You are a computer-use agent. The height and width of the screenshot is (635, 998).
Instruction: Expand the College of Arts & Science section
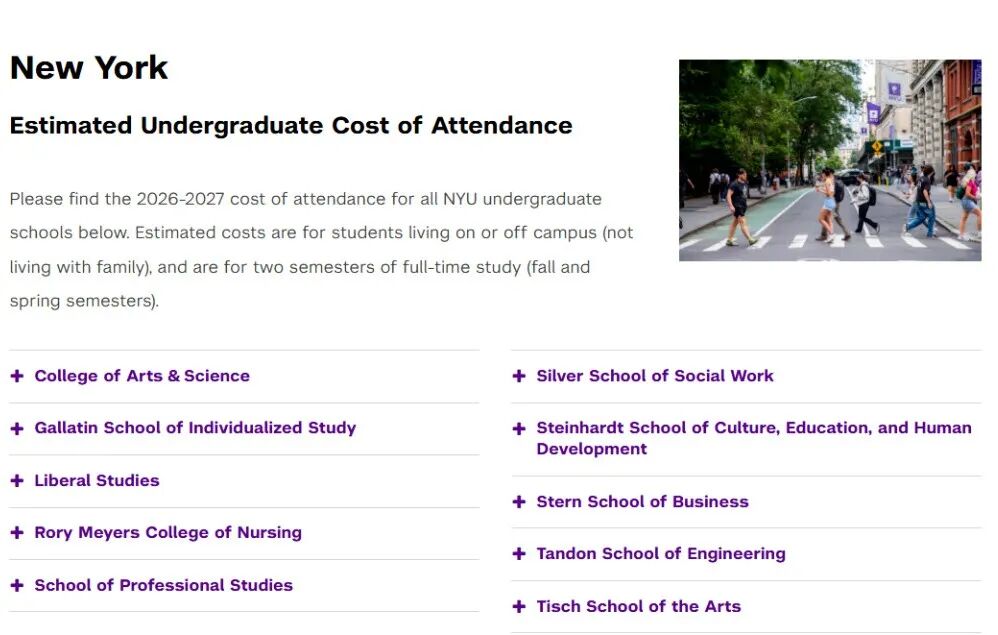[142, 376]
